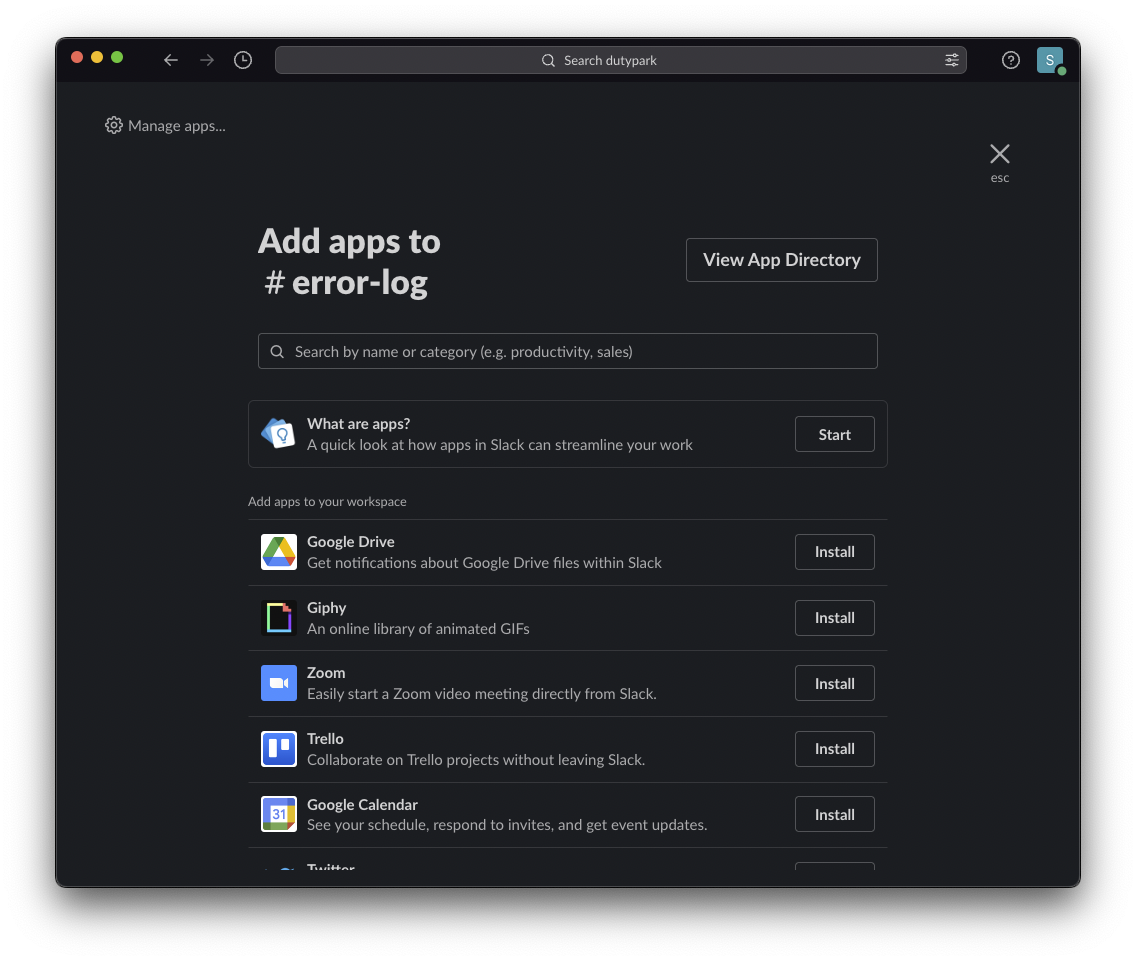
Task: Close dialog with the X esc icon
Action: click(1000, 154)
